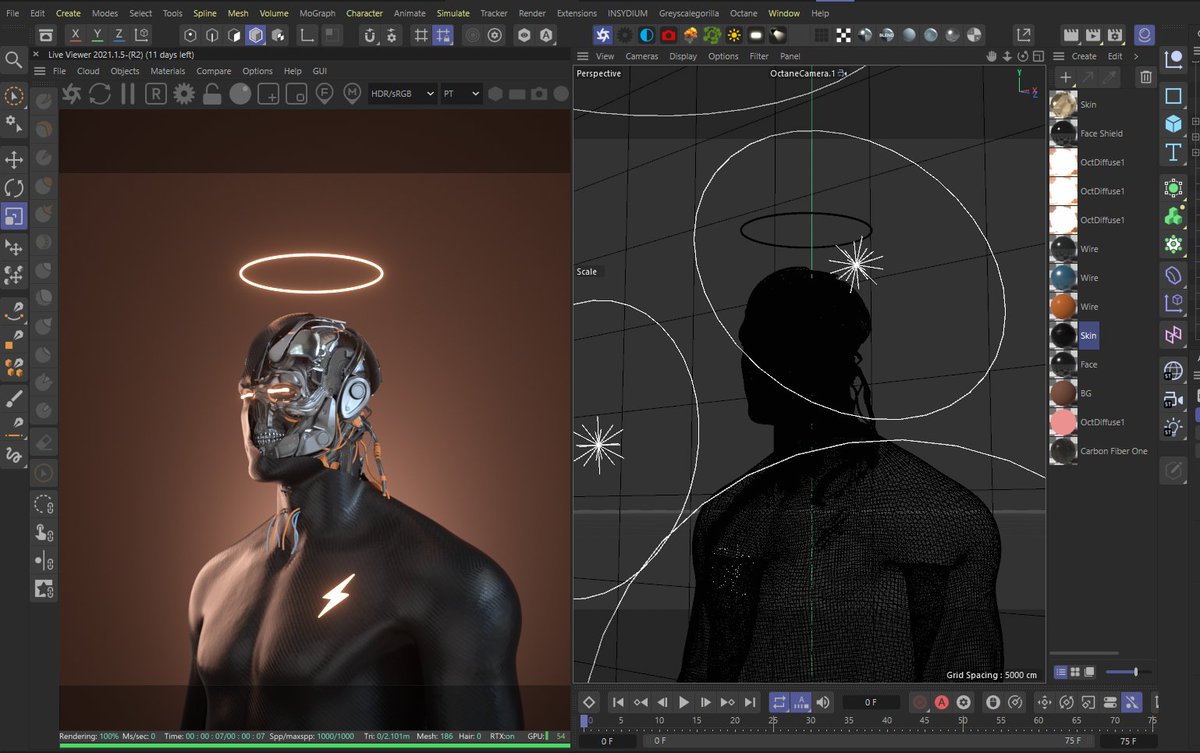The height and width of the screenshot is (753, 1200).
Task: Open Live Viewer Materials menu
Action: pyautogui.click(x=168, y=71)
